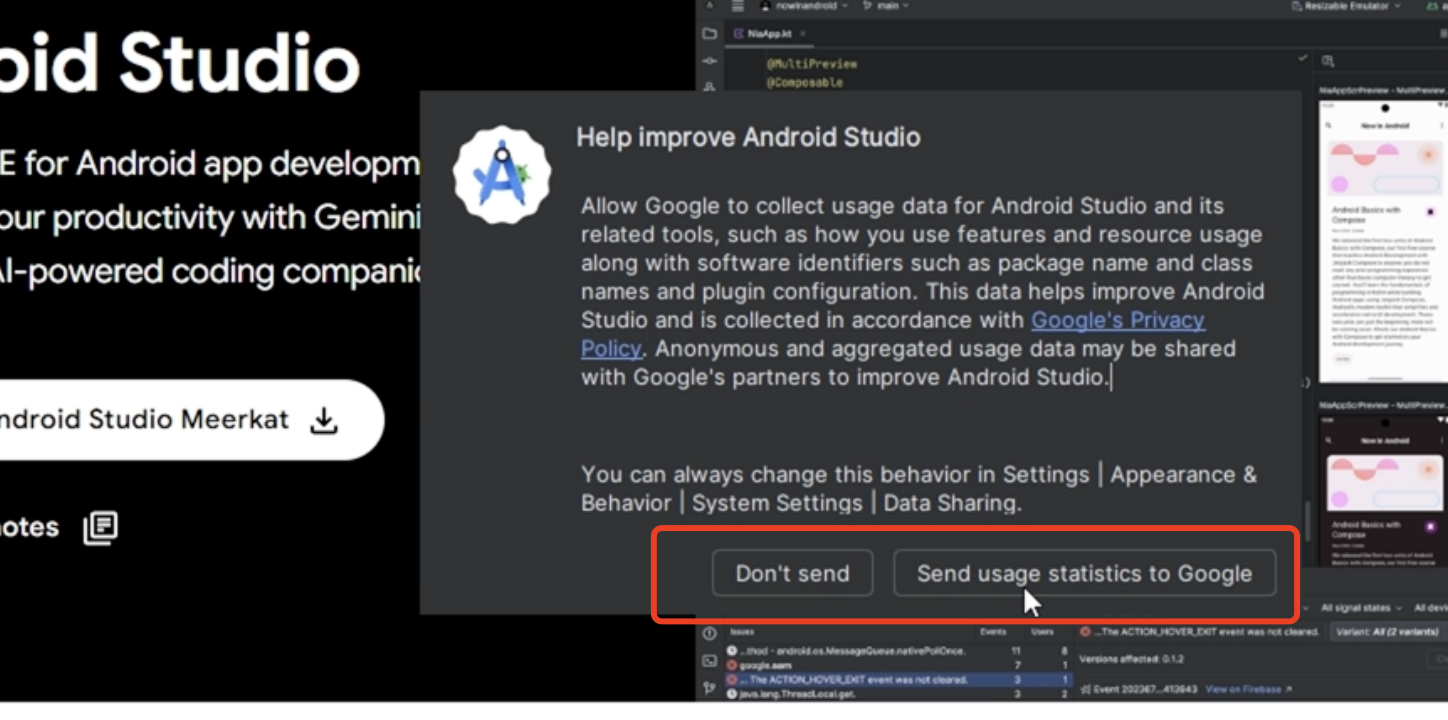Open the release notes document icon
1448x720 pixels.
(x=100, y=527)
